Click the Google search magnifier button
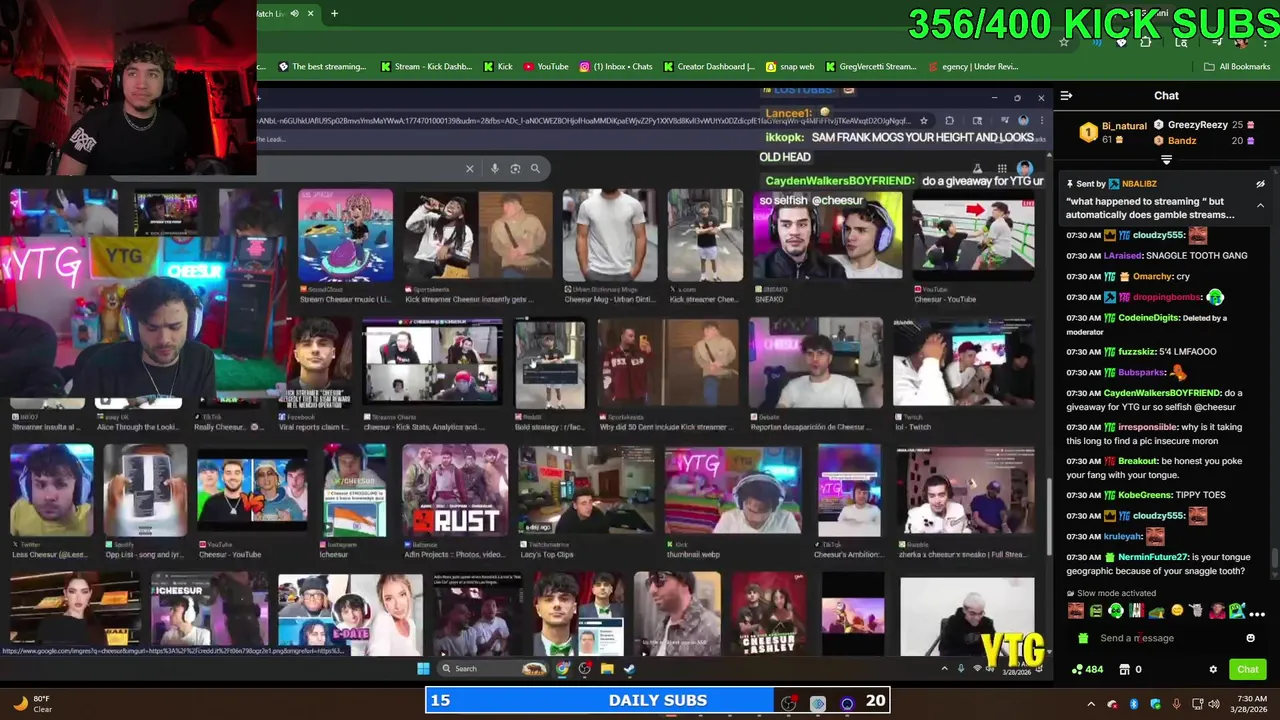The image size is (1280, 720). 535,168
